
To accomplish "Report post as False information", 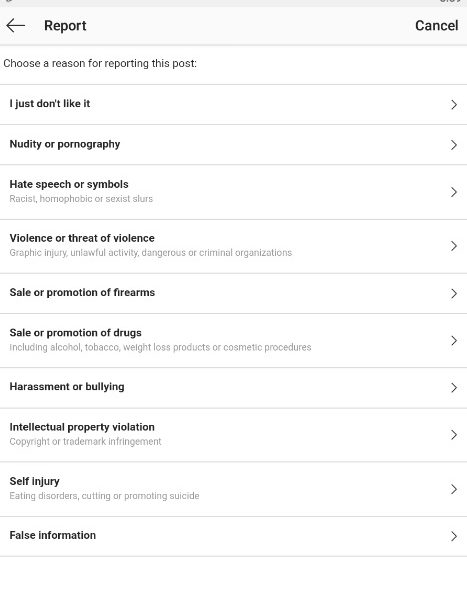I will point(234,536).
